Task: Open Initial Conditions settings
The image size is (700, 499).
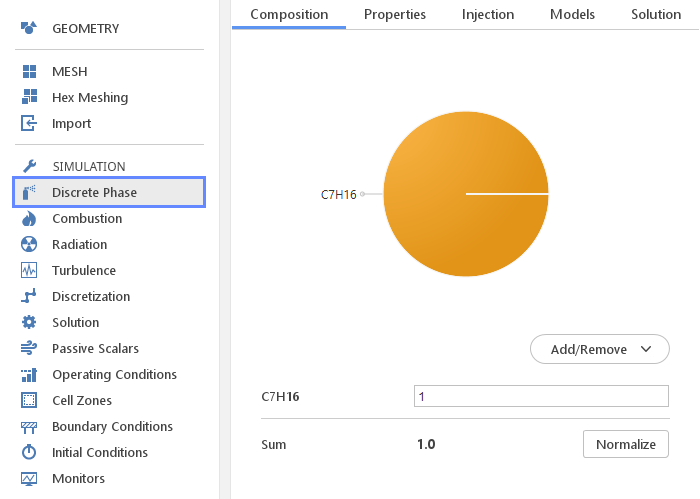Action: [100, 452]
